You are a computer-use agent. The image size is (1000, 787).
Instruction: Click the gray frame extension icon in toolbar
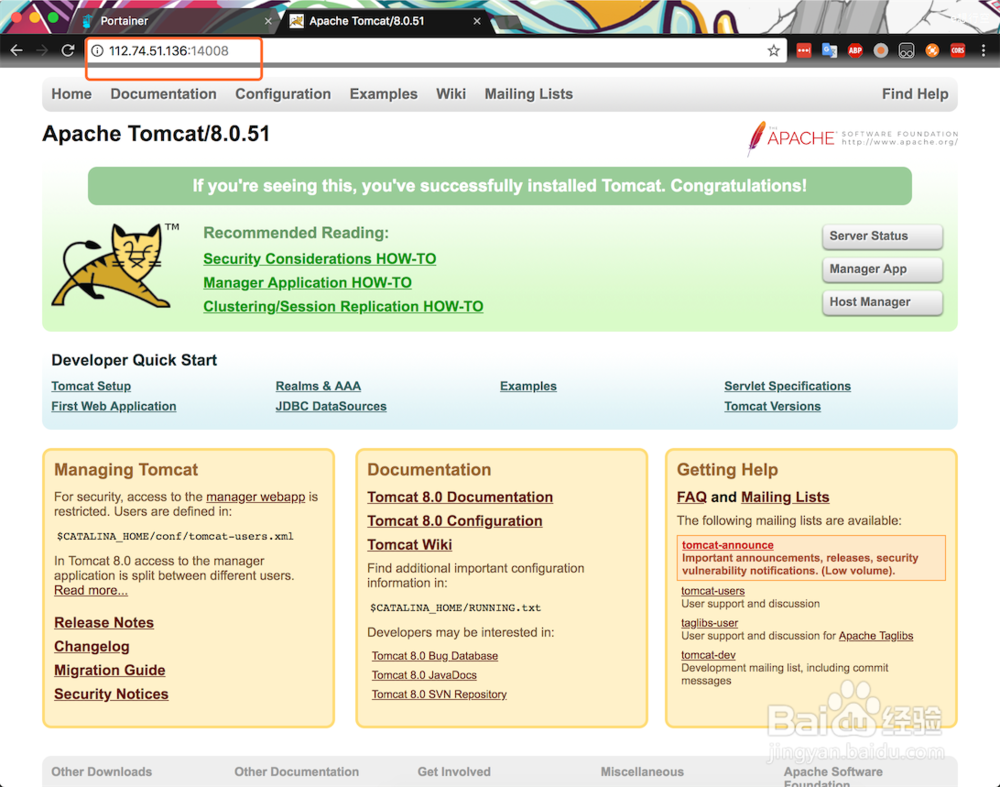pos(906,50)
